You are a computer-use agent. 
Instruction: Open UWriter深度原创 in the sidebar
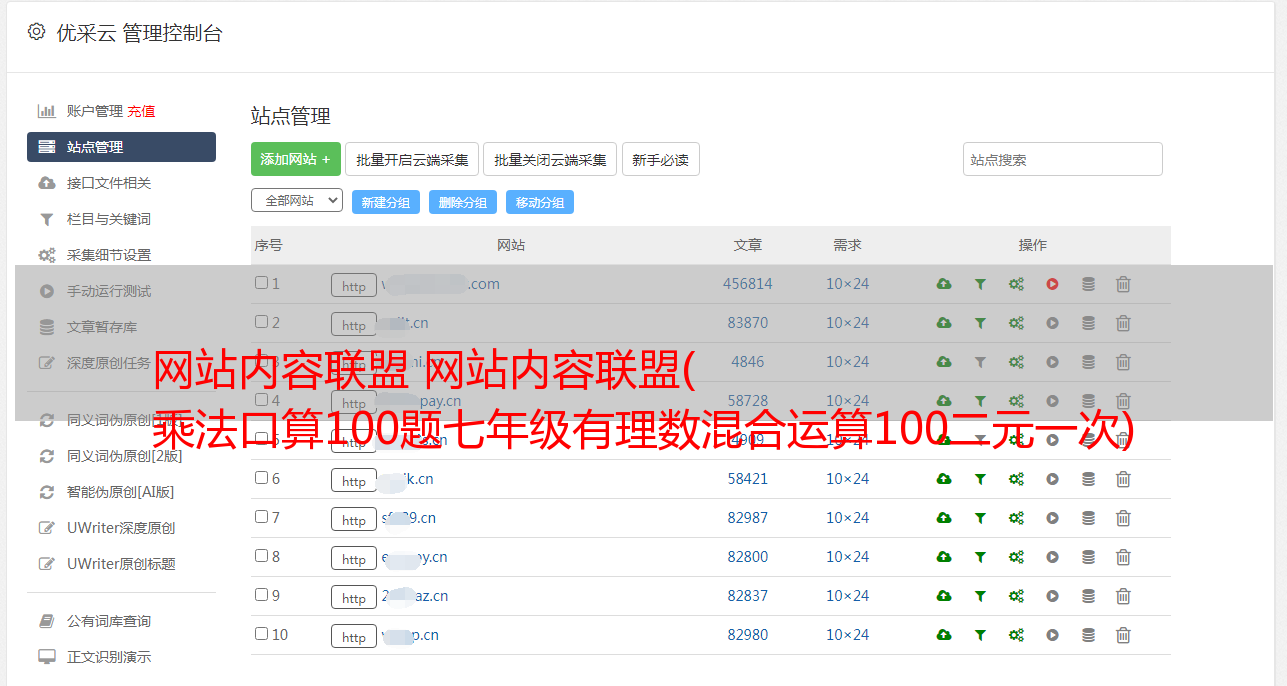(x=121, y=528)
